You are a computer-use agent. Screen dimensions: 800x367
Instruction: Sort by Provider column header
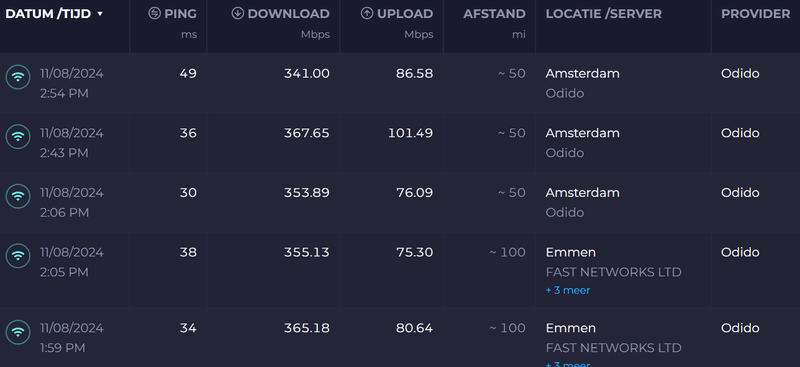point(756,14)
